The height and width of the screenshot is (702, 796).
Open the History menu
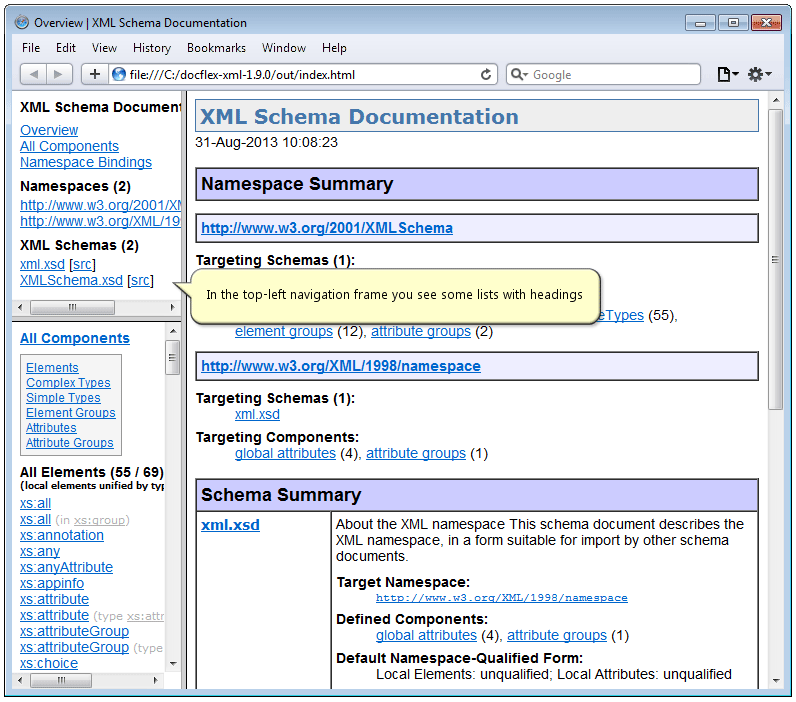coord(151,47)
